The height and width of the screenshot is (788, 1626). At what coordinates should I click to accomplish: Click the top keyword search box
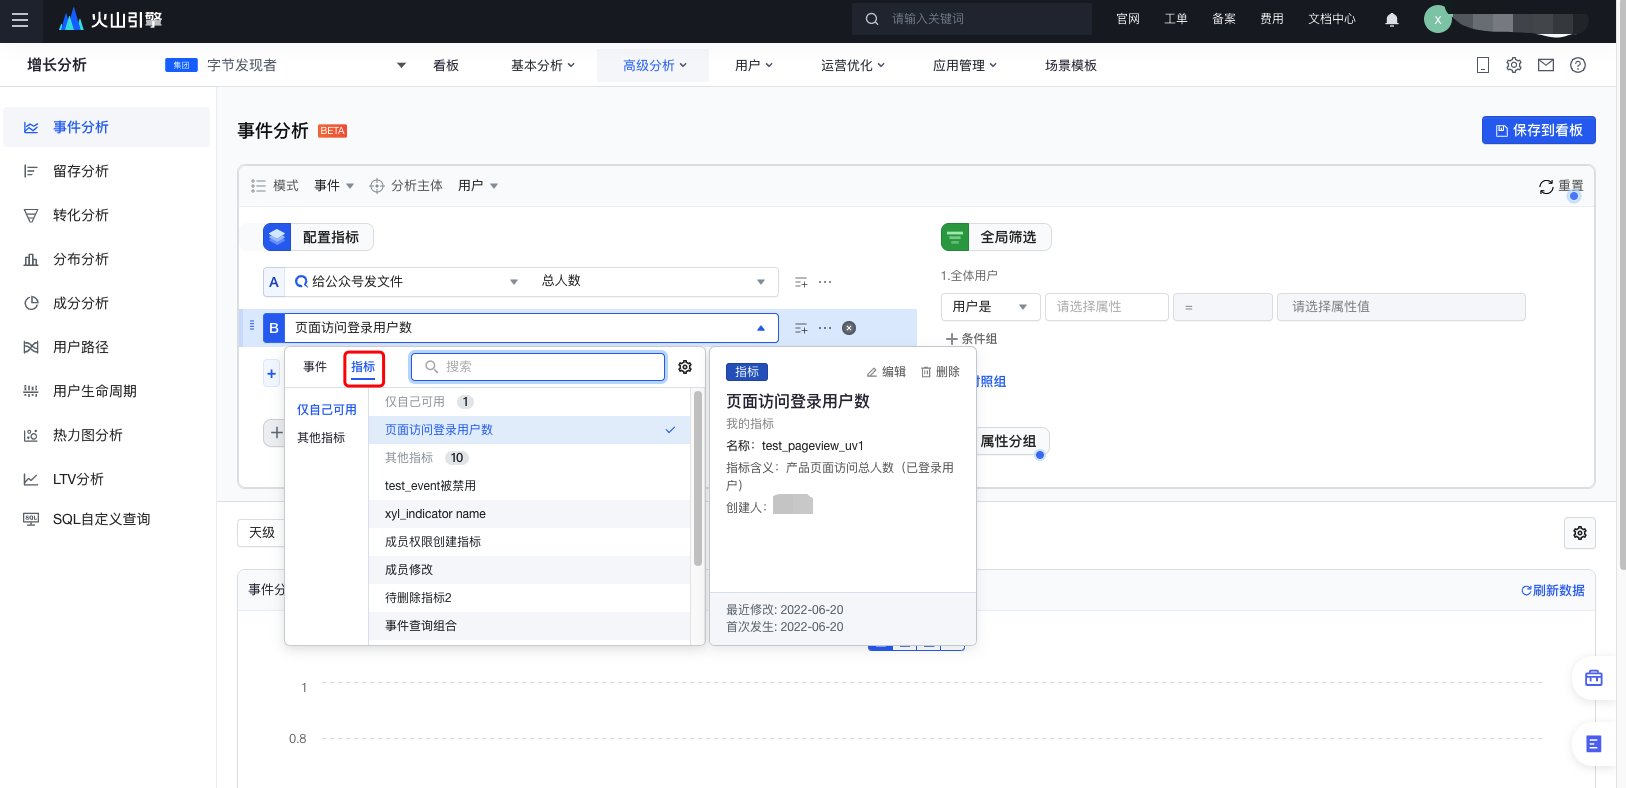pyautogui.click(x=972, y=19)
